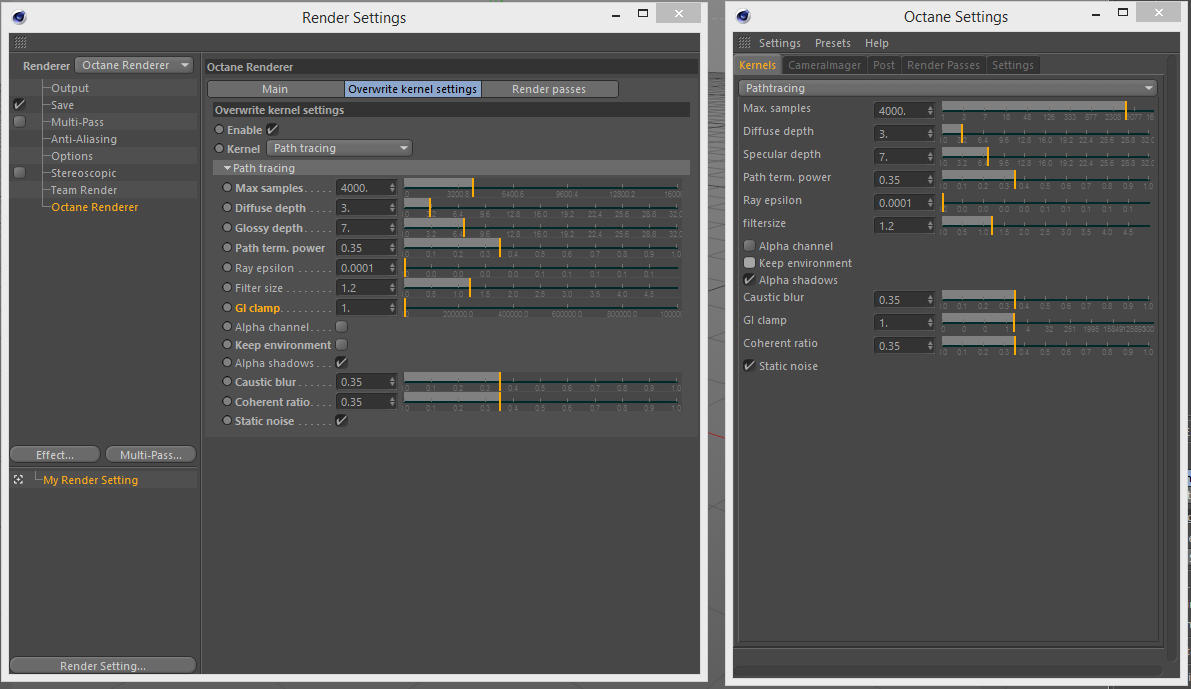
Task: Uncheck Alpha shadows in Render Settings
Action: tap(342, 362)
